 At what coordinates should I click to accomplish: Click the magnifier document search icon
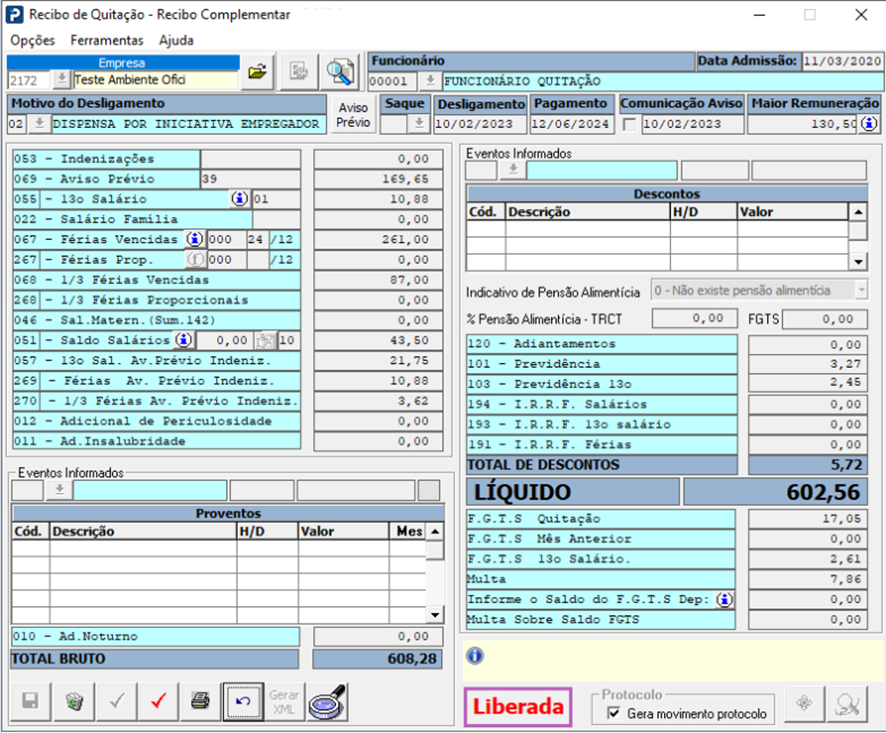click(x=342, y=71)
